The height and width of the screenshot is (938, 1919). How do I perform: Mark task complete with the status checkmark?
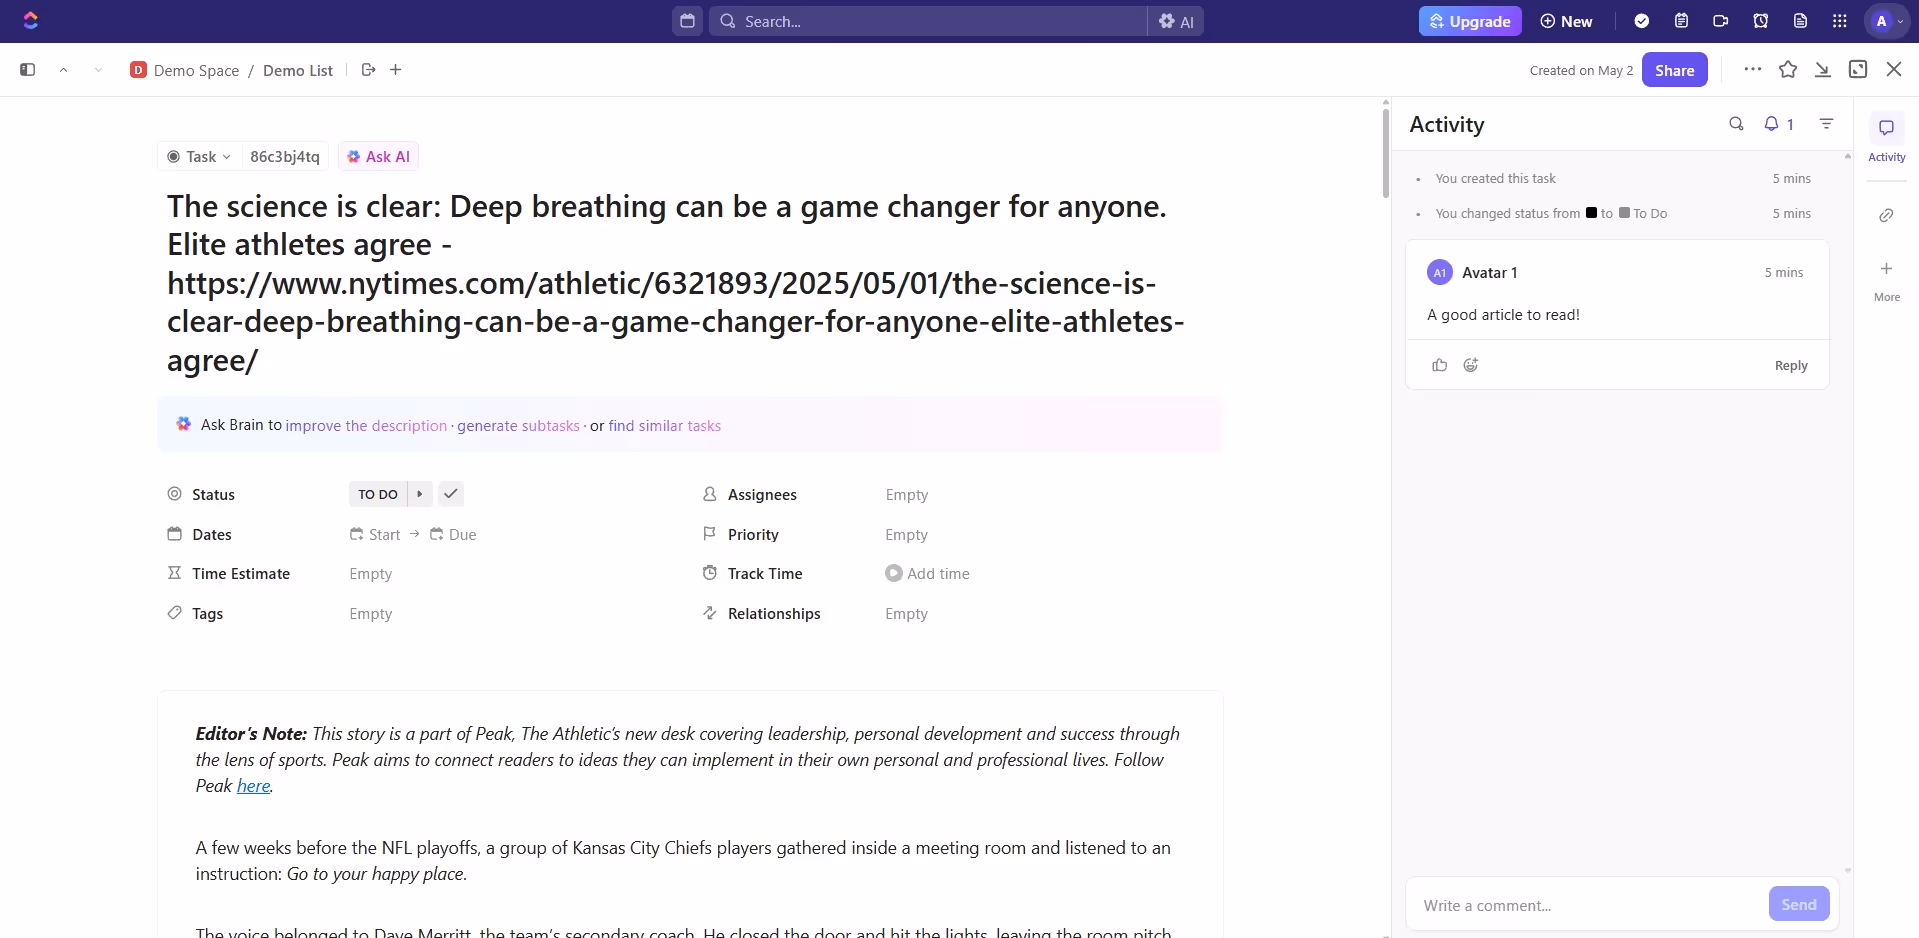[x=451, y=493]
